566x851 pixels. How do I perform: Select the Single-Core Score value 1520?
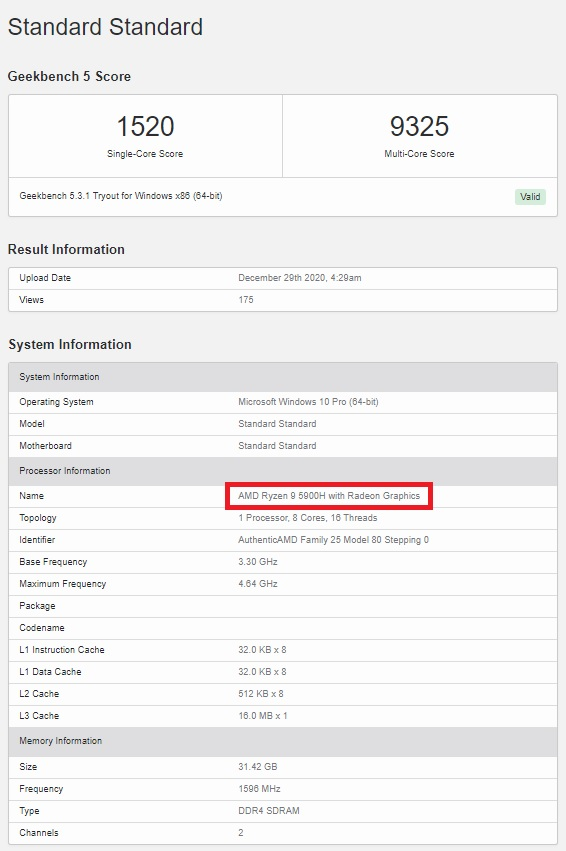(145, 126)
